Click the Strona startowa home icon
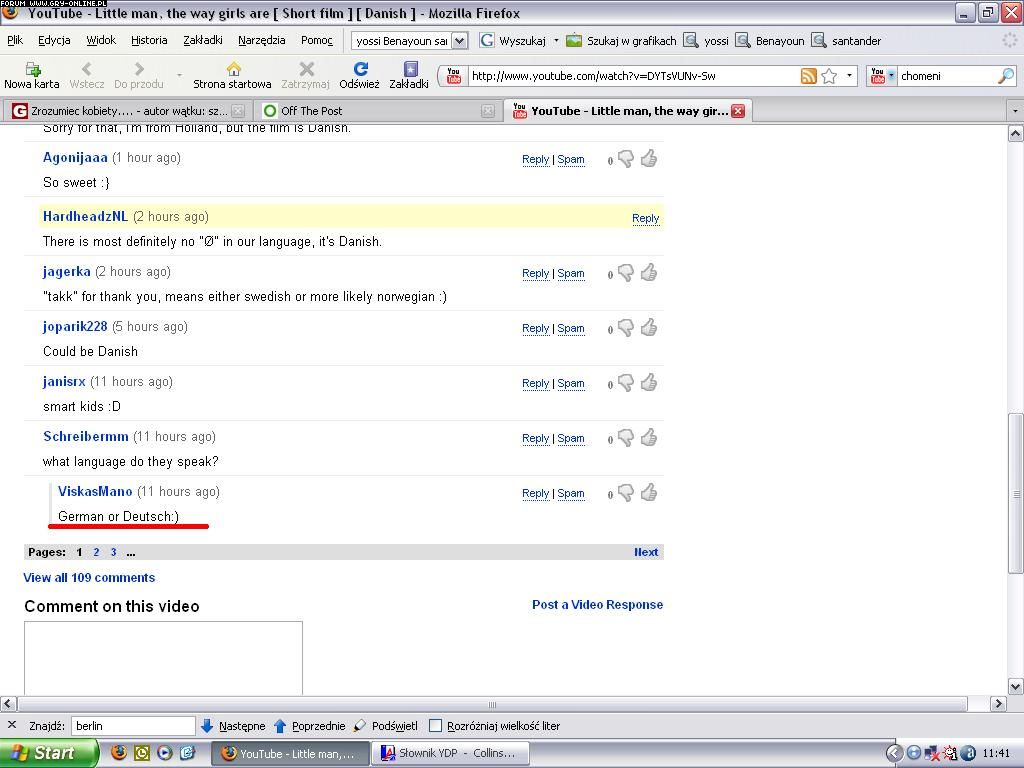The height and width of the screenshot is (768, 1024). click(232, 69)
